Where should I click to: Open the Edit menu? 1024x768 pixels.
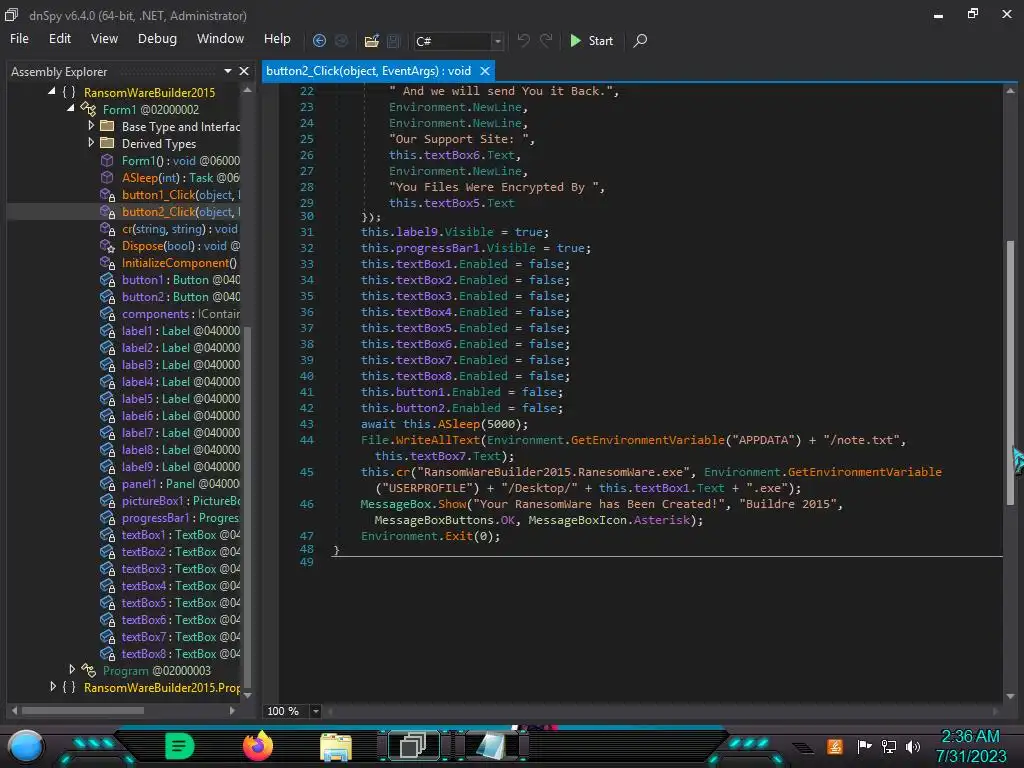[59, 39]
